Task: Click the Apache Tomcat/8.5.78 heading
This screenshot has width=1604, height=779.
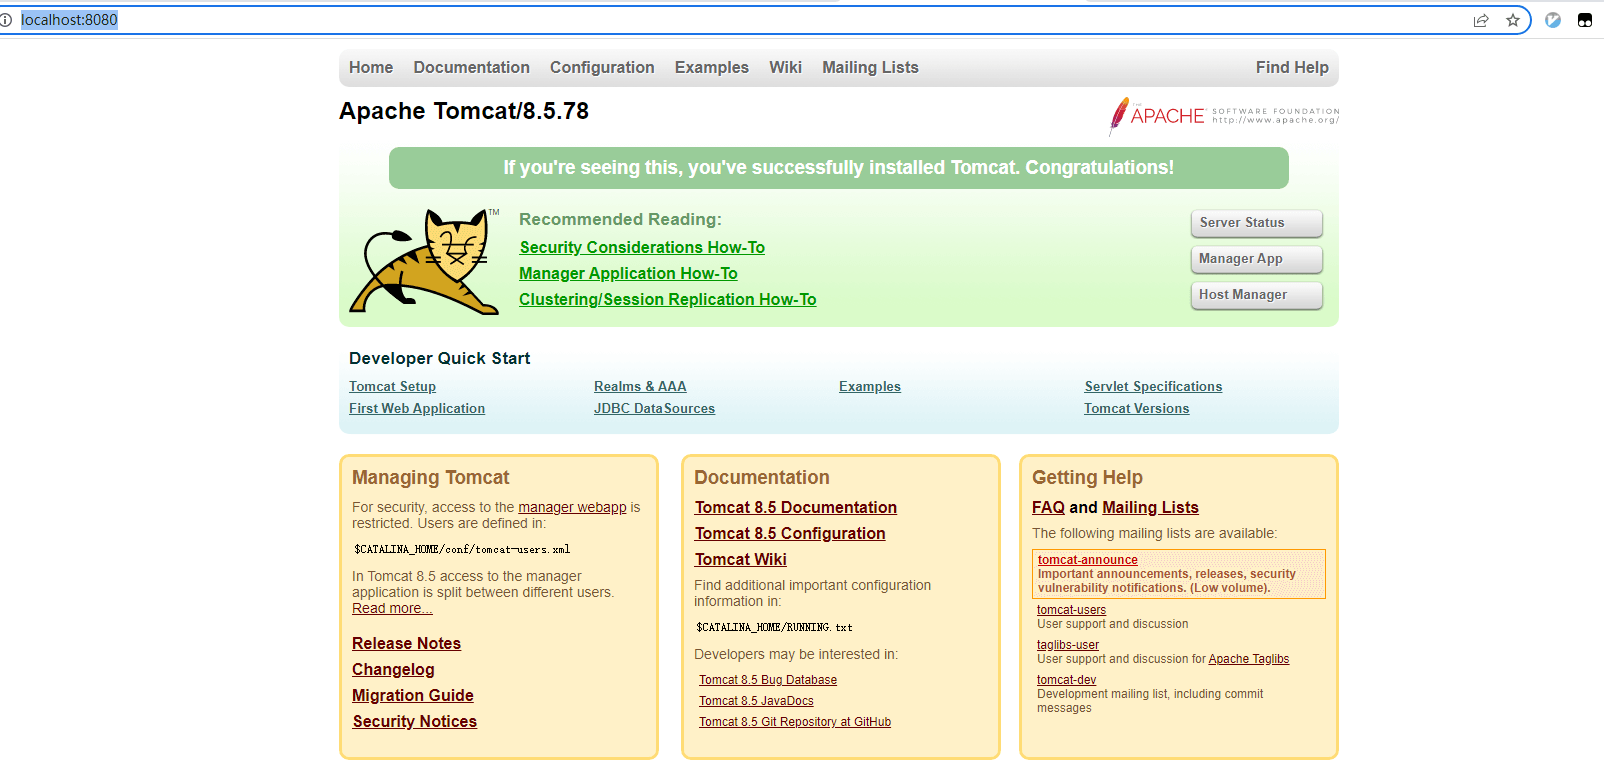Action: [x=464, y=111]
